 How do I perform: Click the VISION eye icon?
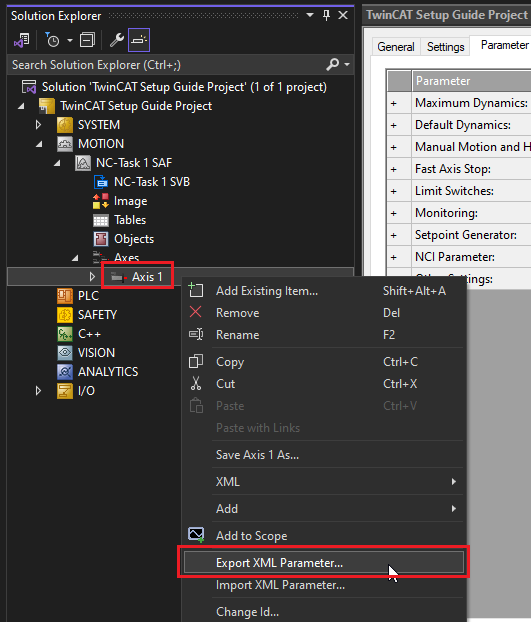(x=65, y=353)
